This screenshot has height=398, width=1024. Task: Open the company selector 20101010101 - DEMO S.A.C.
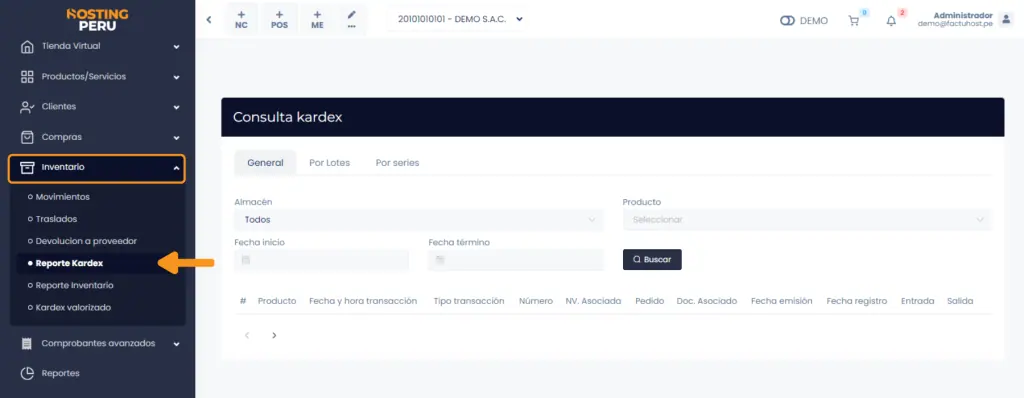460,19
